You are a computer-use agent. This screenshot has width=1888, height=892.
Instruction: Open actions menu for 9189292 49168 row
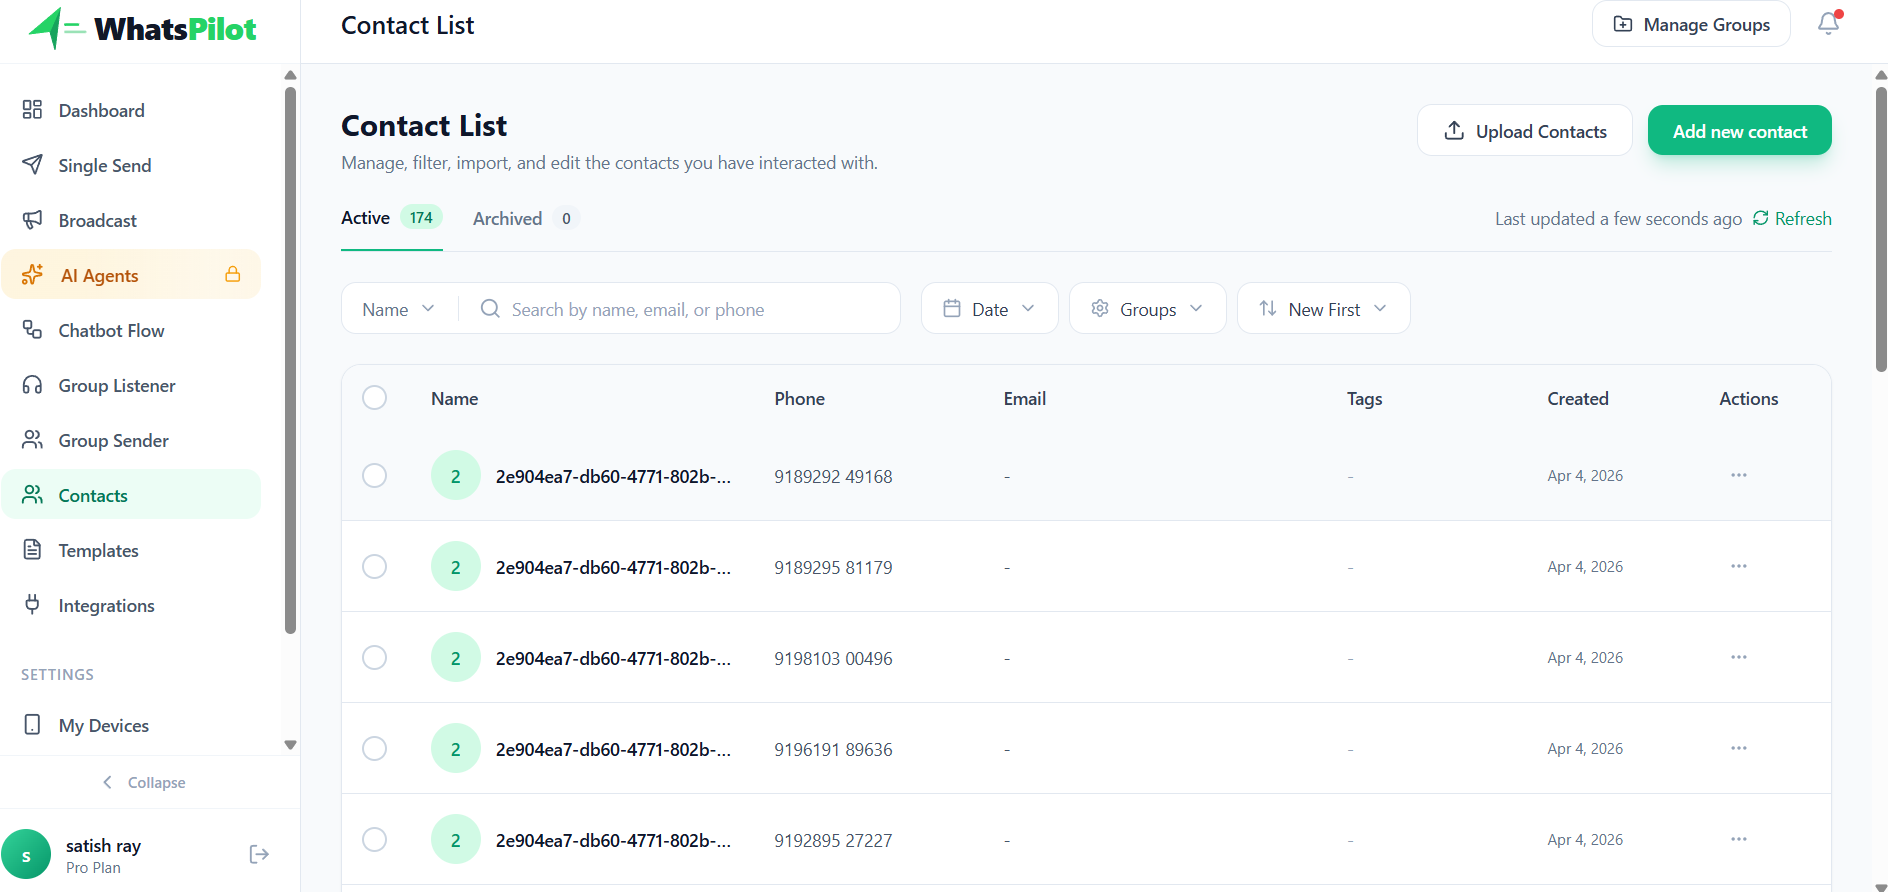coord(1739,475)
